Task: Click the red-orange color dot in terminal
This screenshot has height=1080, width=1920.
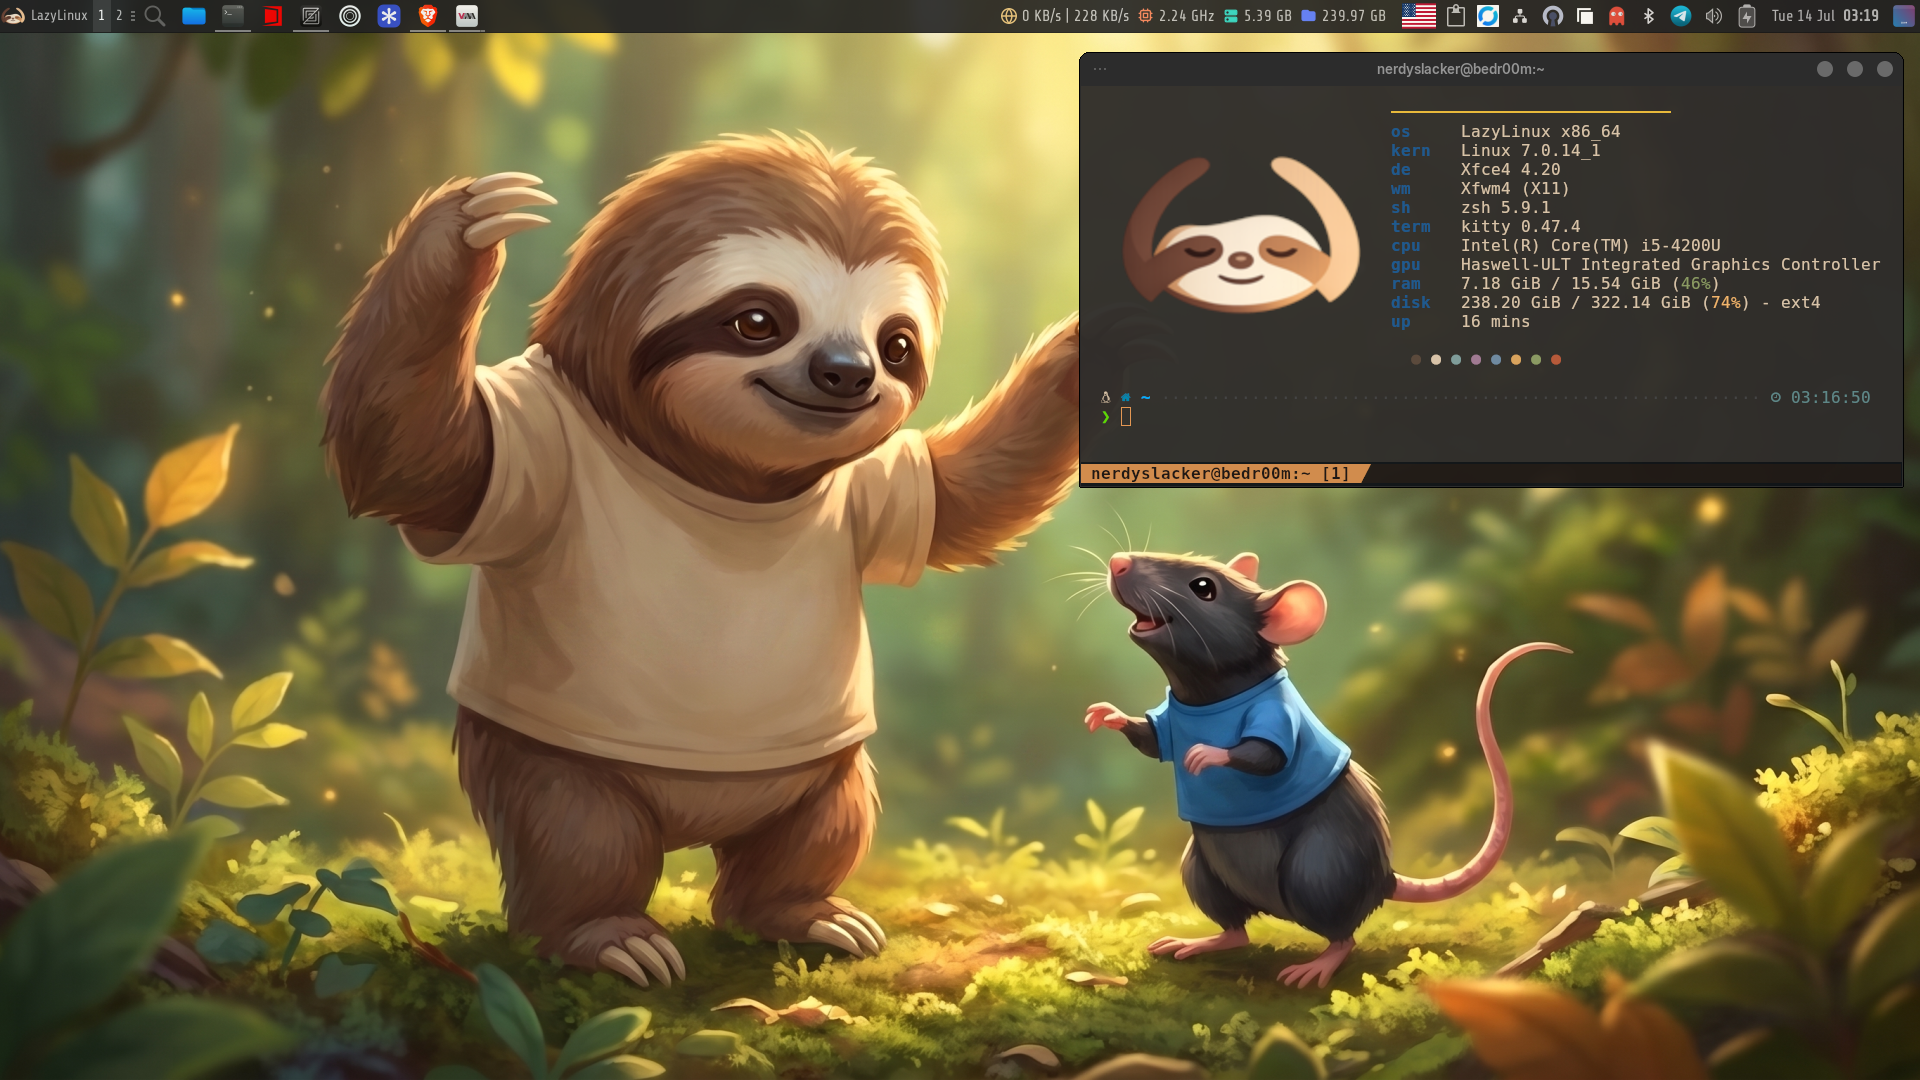Action: pyautogui.click(x=1556, y=360)
